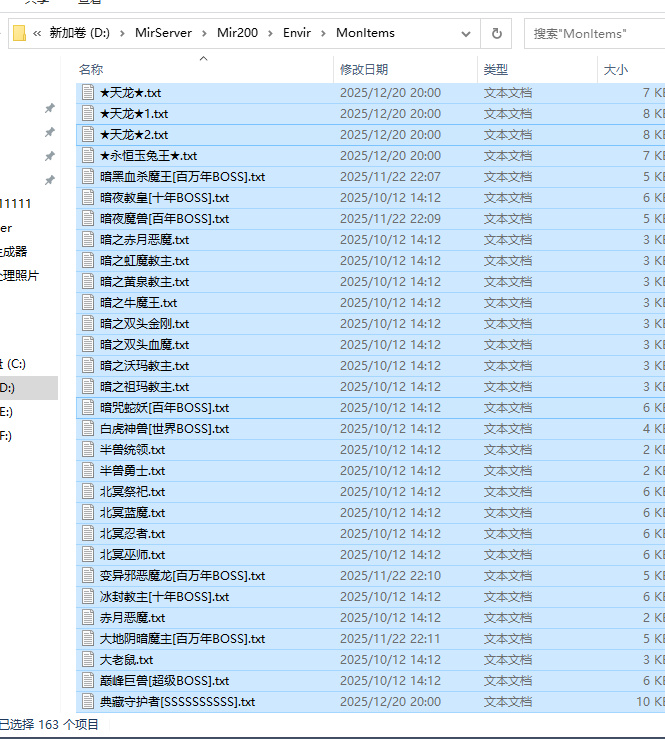Click the MonItems breadcrumb segment
The width and height of the screenshot is (665, 739).
pos(365,33)
